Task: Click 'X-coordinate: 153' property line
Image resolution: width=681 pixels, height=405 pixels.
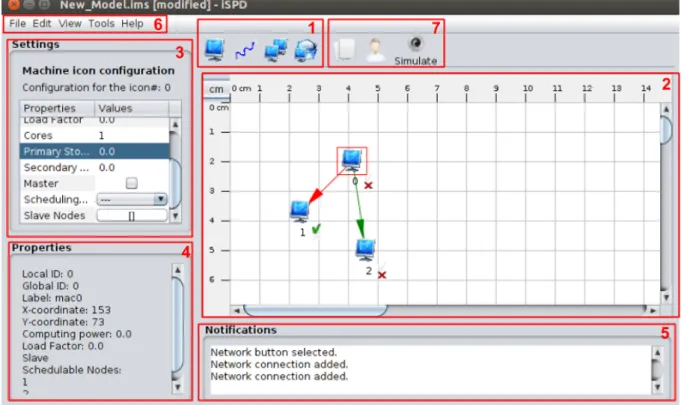Action: pyautogui.click(x=66, y=310)
